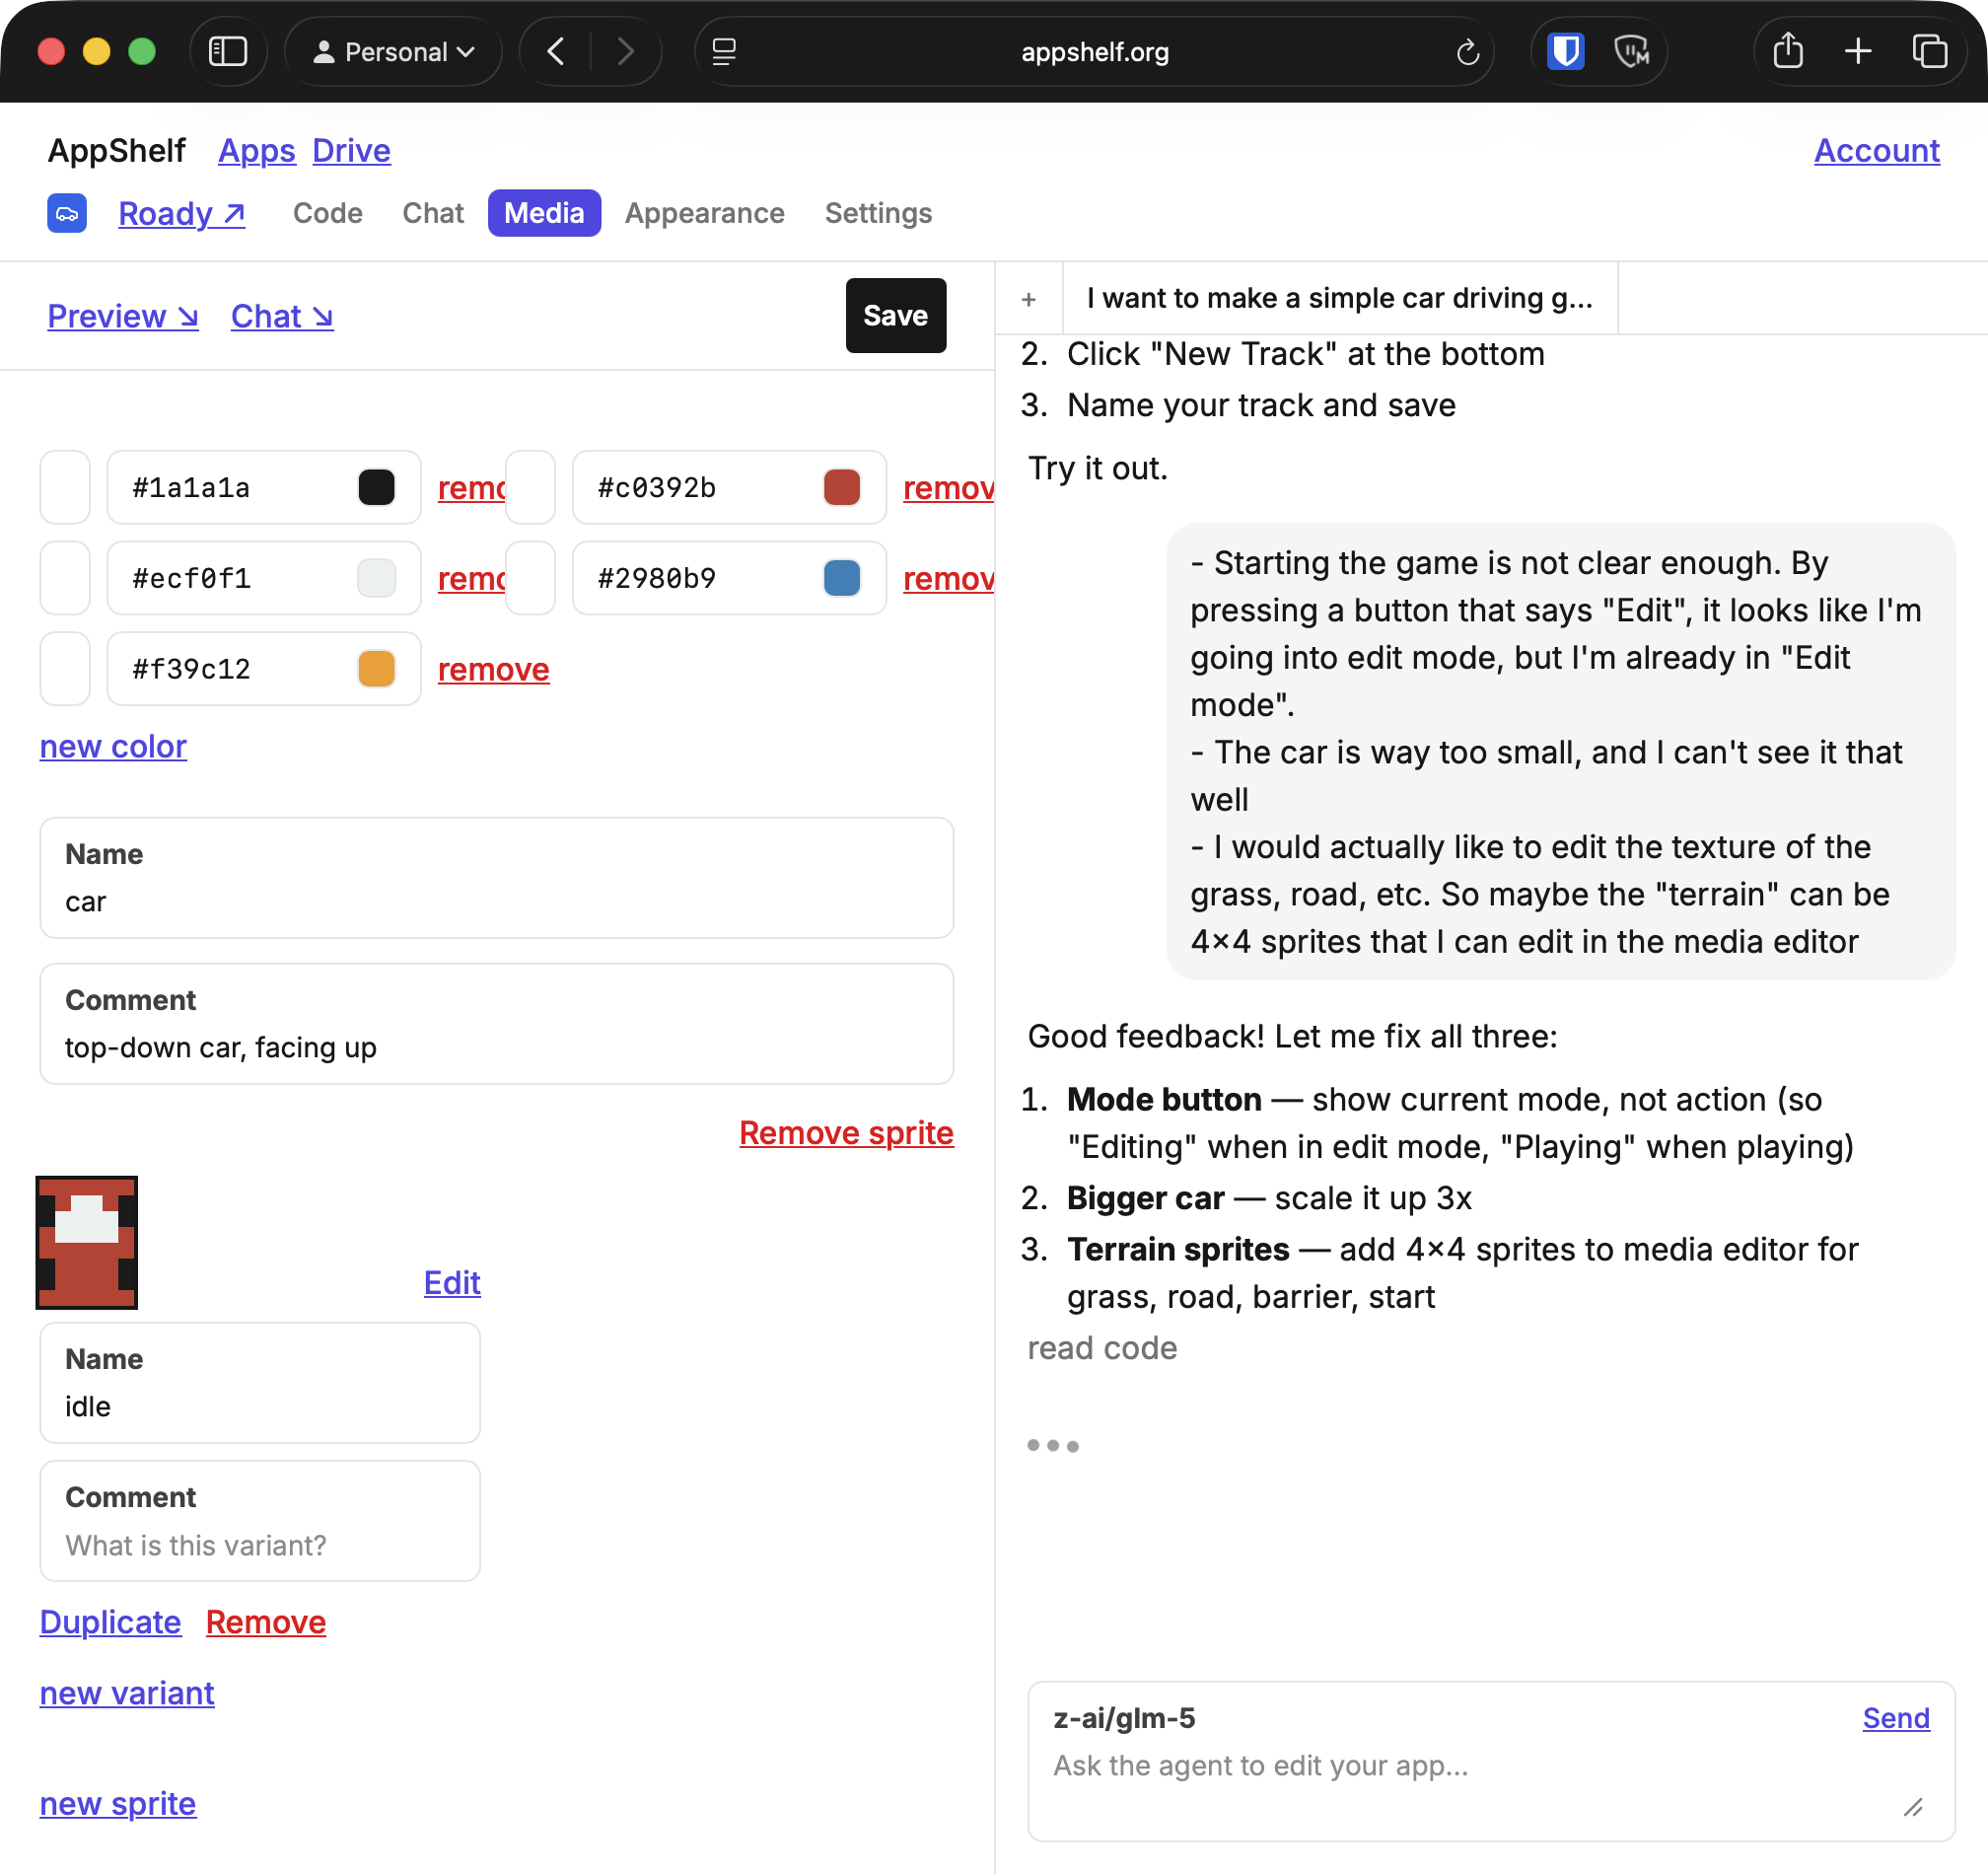Open the Personal profile dropdown
The height and width of the screenshot is (1874, 1988).
393,51
